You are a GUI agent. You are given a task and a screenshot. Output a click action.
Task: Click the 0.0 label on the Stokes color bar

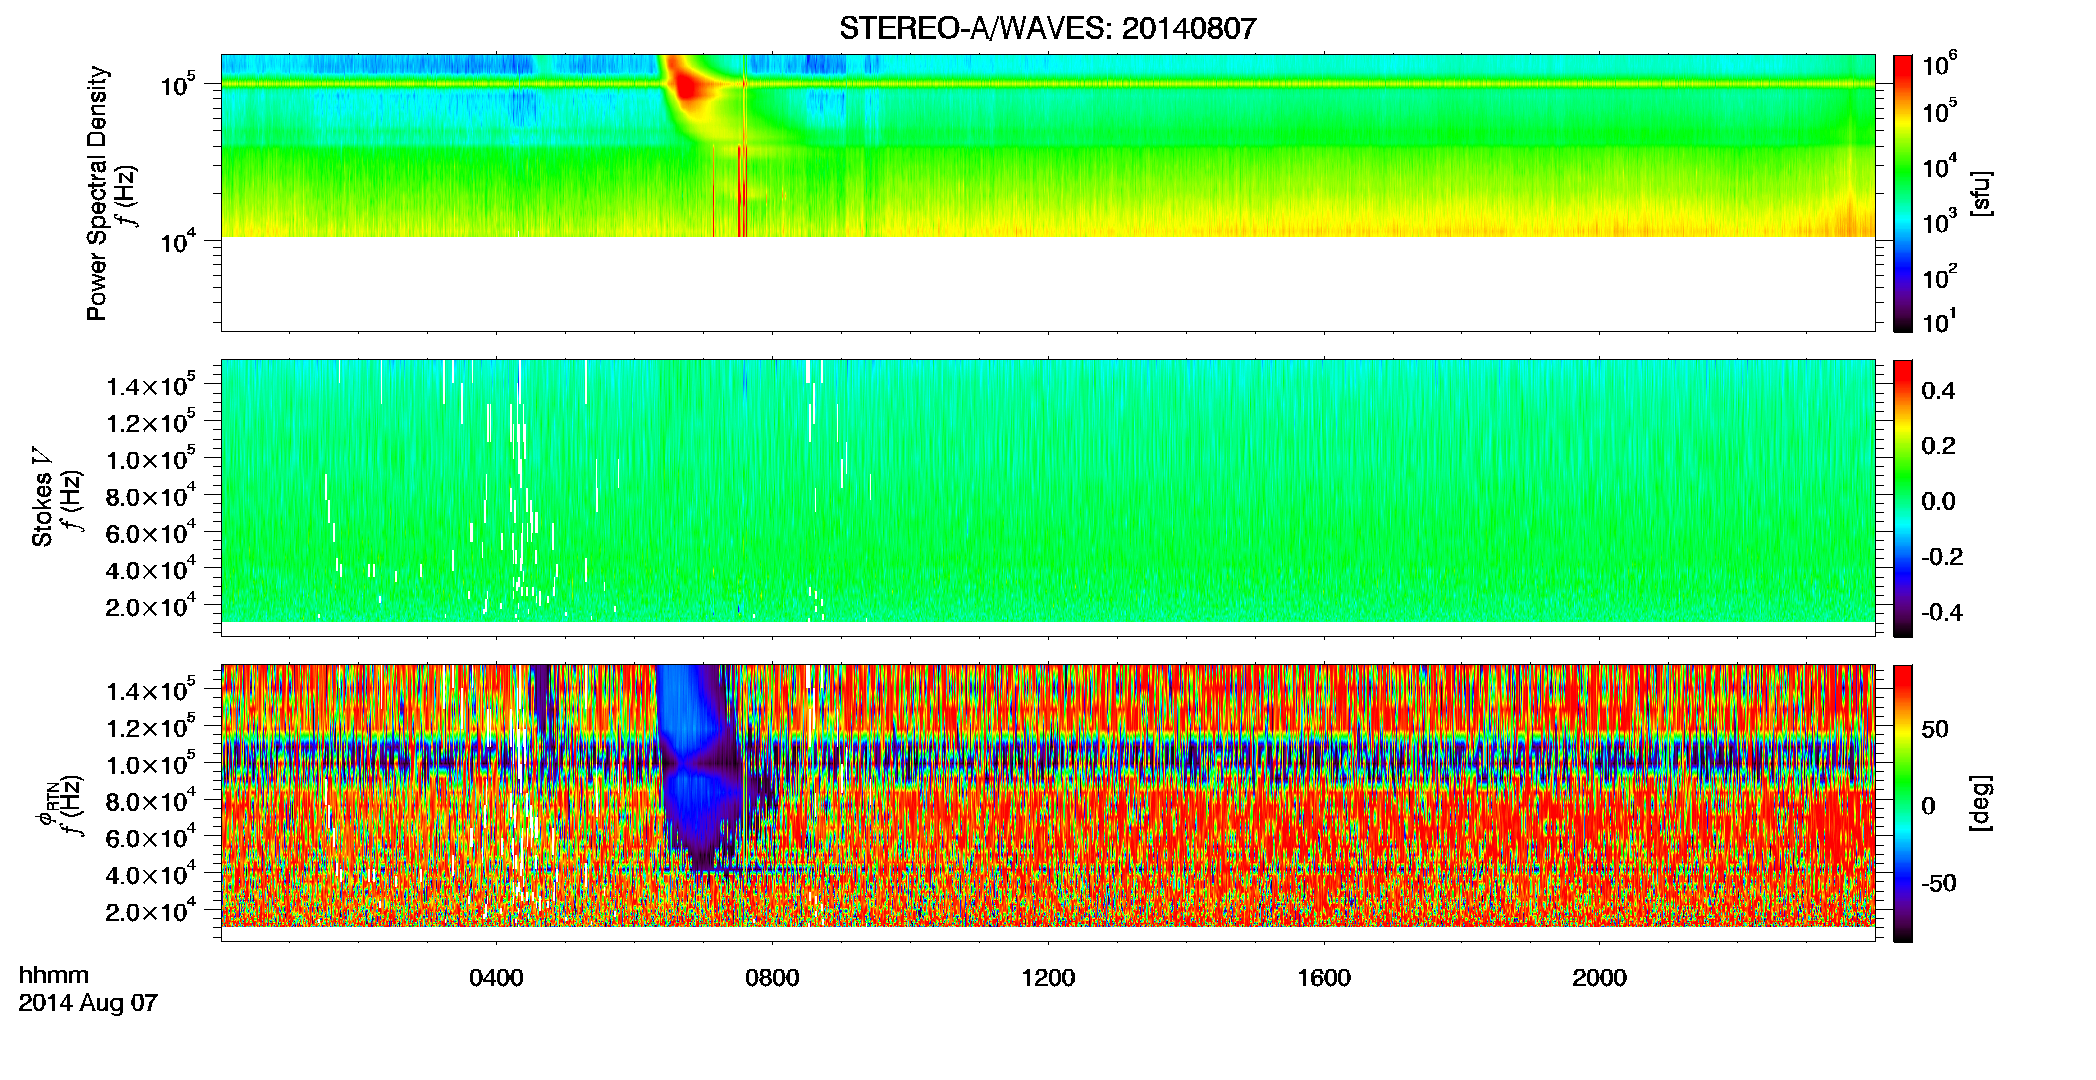[x=1938, y=502]
